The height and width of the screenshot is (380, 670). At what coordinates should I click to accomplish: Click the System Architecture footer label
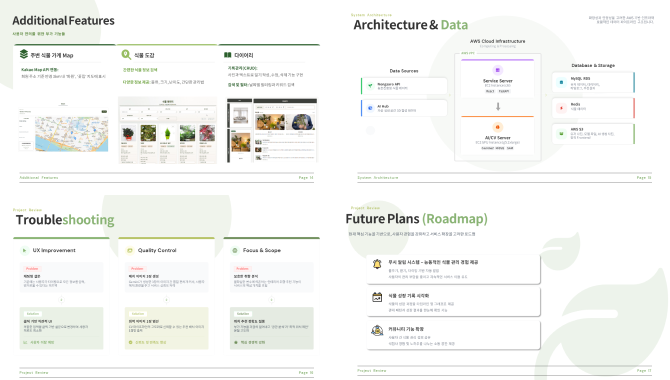coord(378,177)
